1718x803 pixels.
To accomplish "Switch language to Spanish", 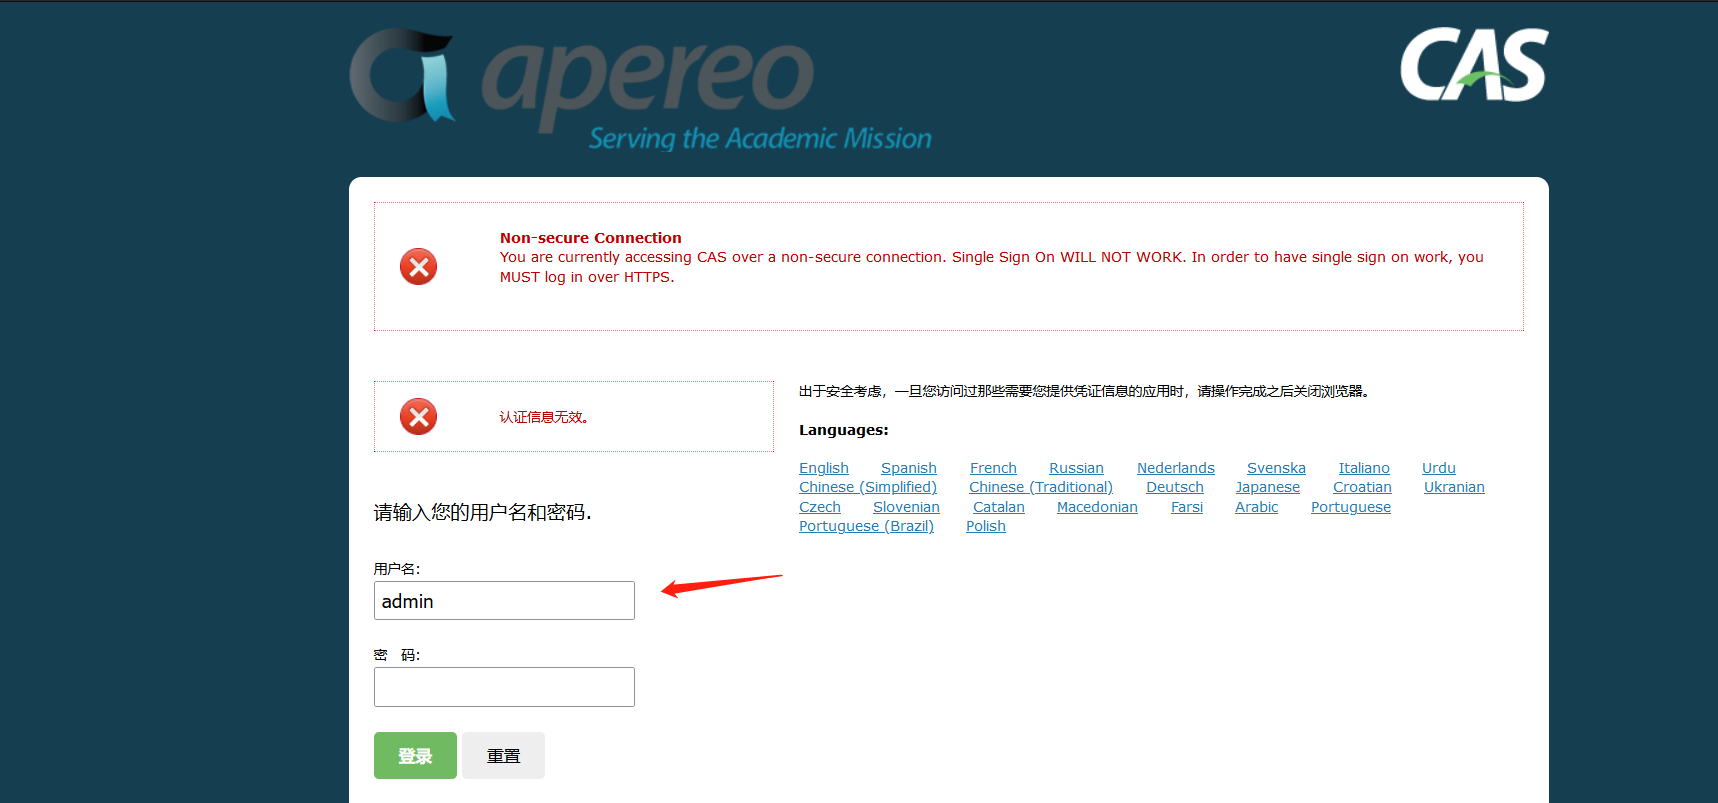I will coord(909,468).
